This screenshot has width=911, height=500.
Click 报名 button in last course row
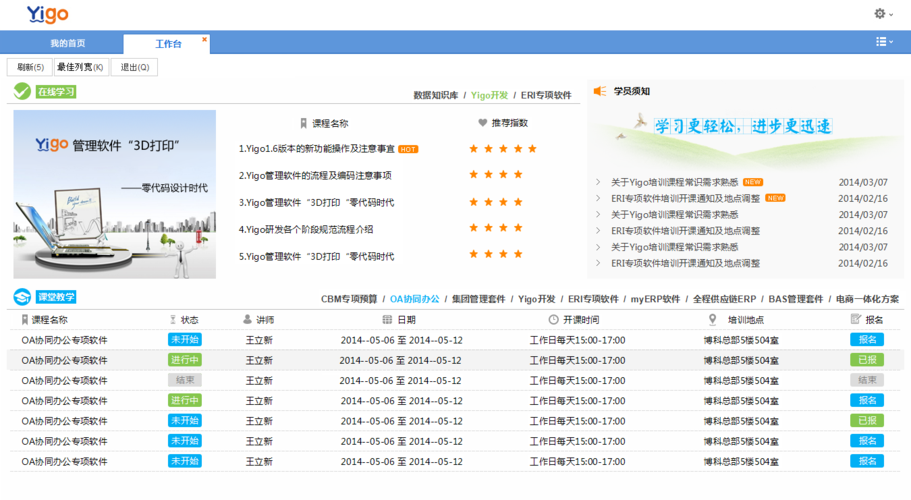[867, 461]
